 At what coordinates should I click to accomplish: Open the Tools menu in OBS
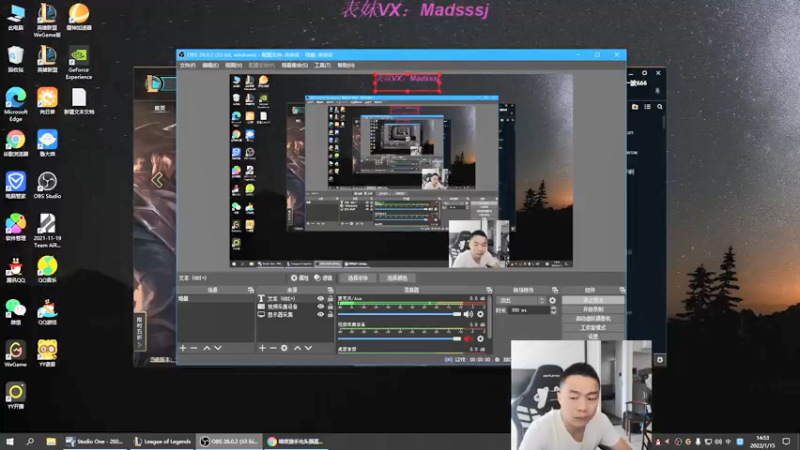click(x=322, y=65)
